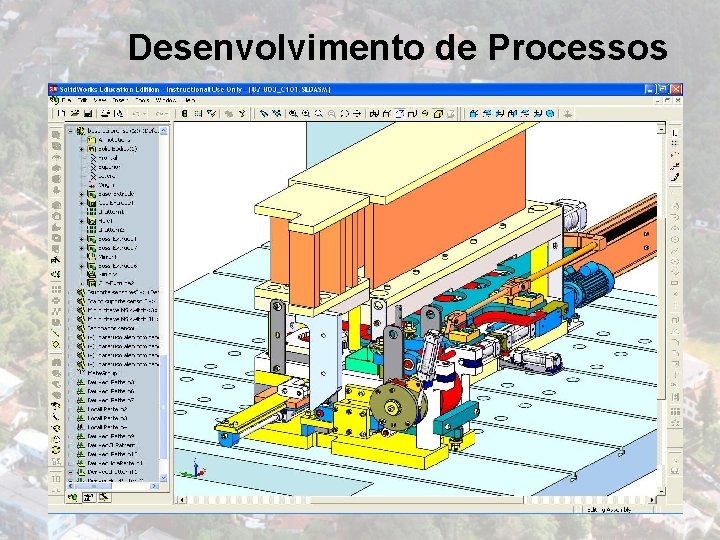Collapse the root assembly tree node
720x540 pixels.
(x=71, y=131)
